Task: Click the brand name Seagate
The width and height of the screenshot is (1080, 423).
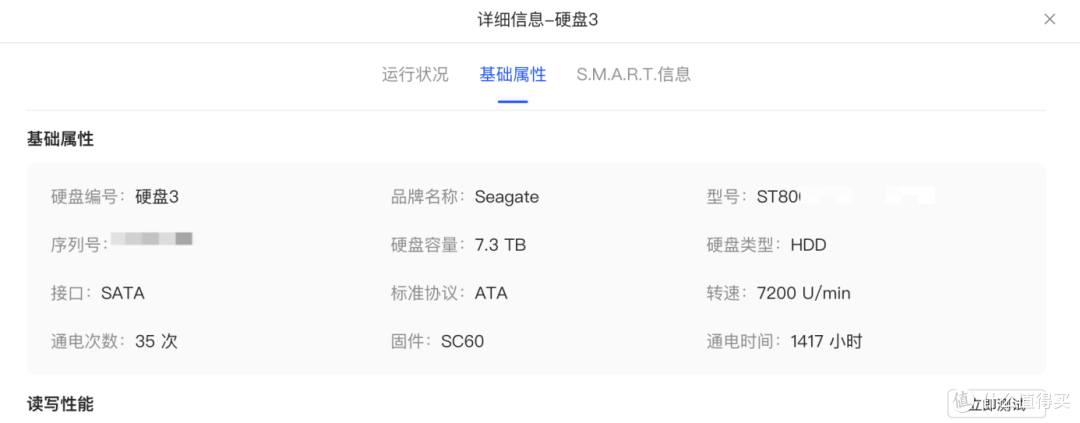Action: (x=507, y=196)
